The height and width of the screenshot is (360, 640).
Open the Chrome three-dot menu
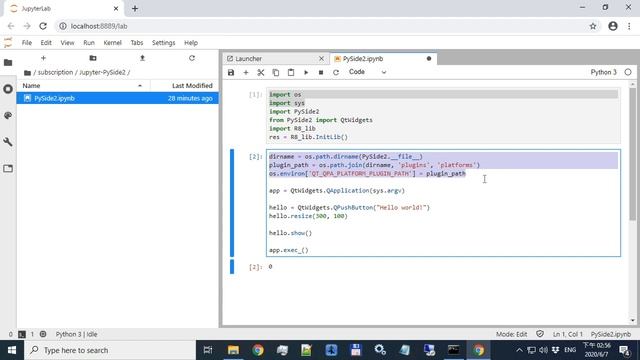(629, 26)
